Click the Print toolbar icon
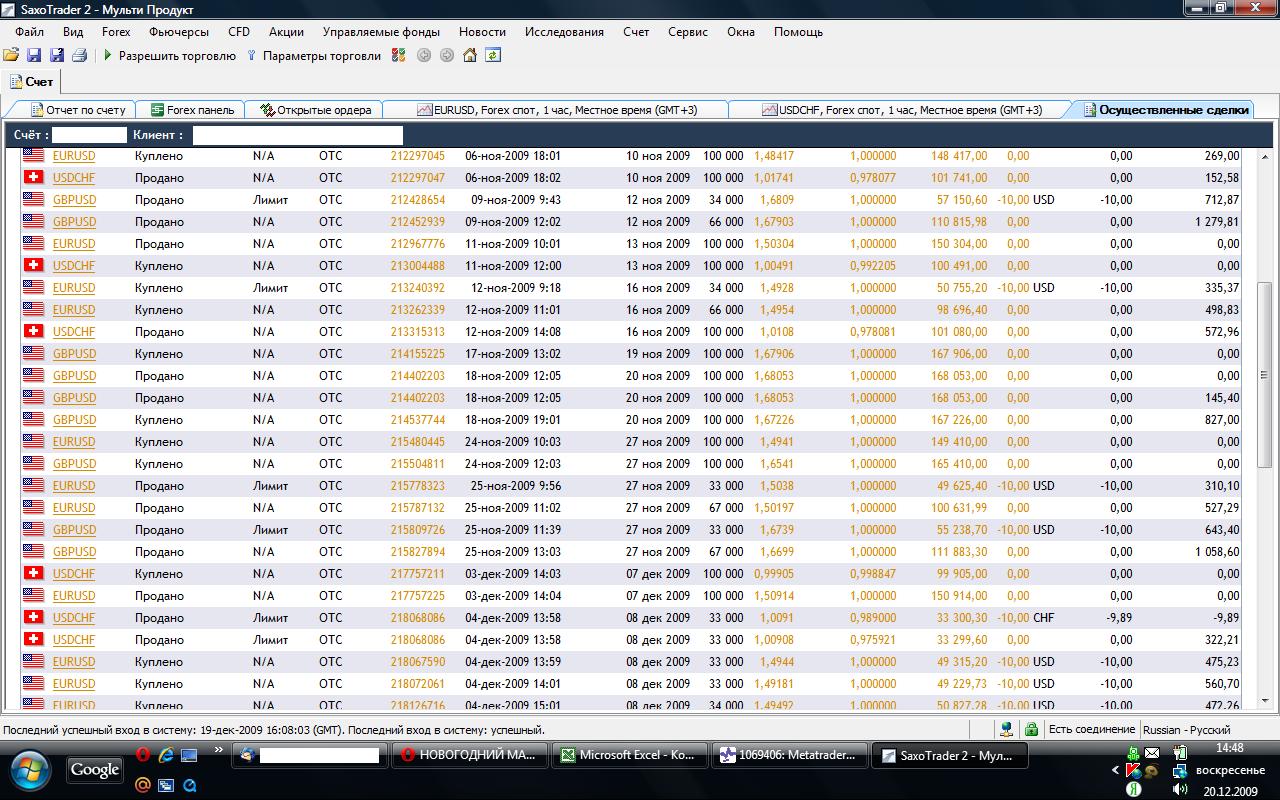 tap(80, 56)
